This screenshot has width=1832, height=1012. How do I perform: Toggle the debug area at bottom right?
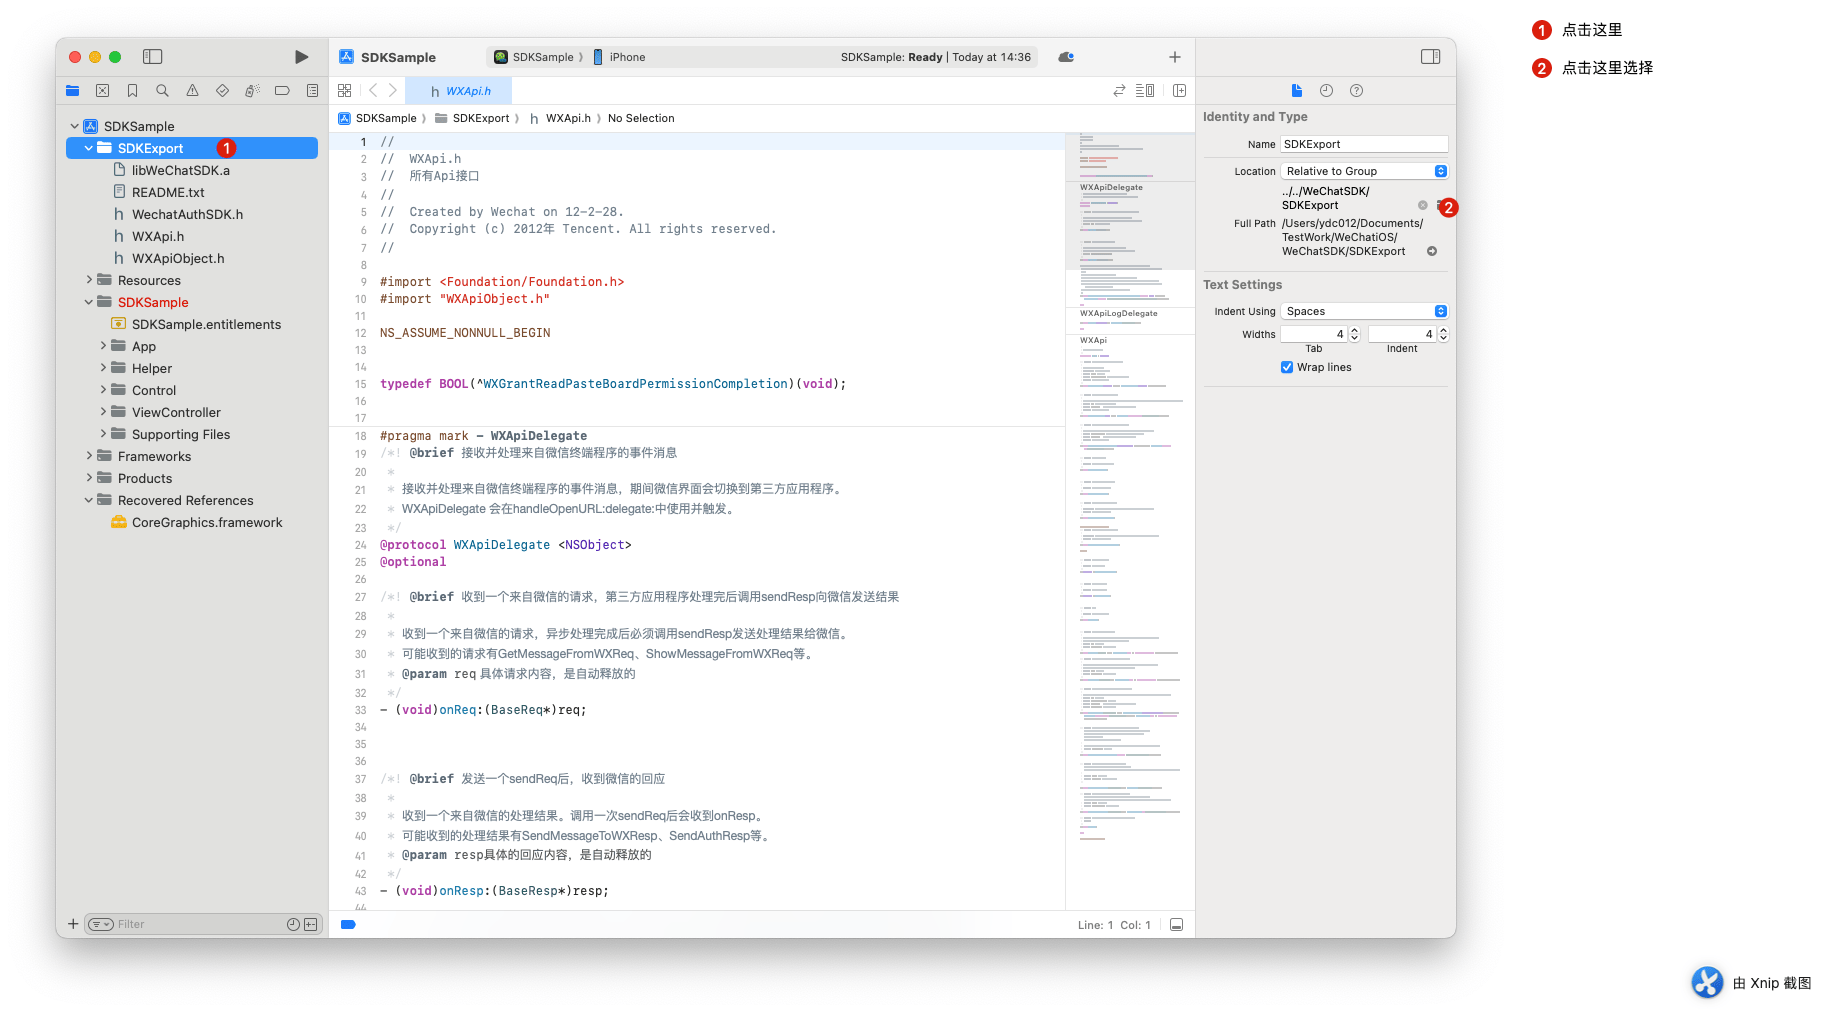tap(1176, 925)
